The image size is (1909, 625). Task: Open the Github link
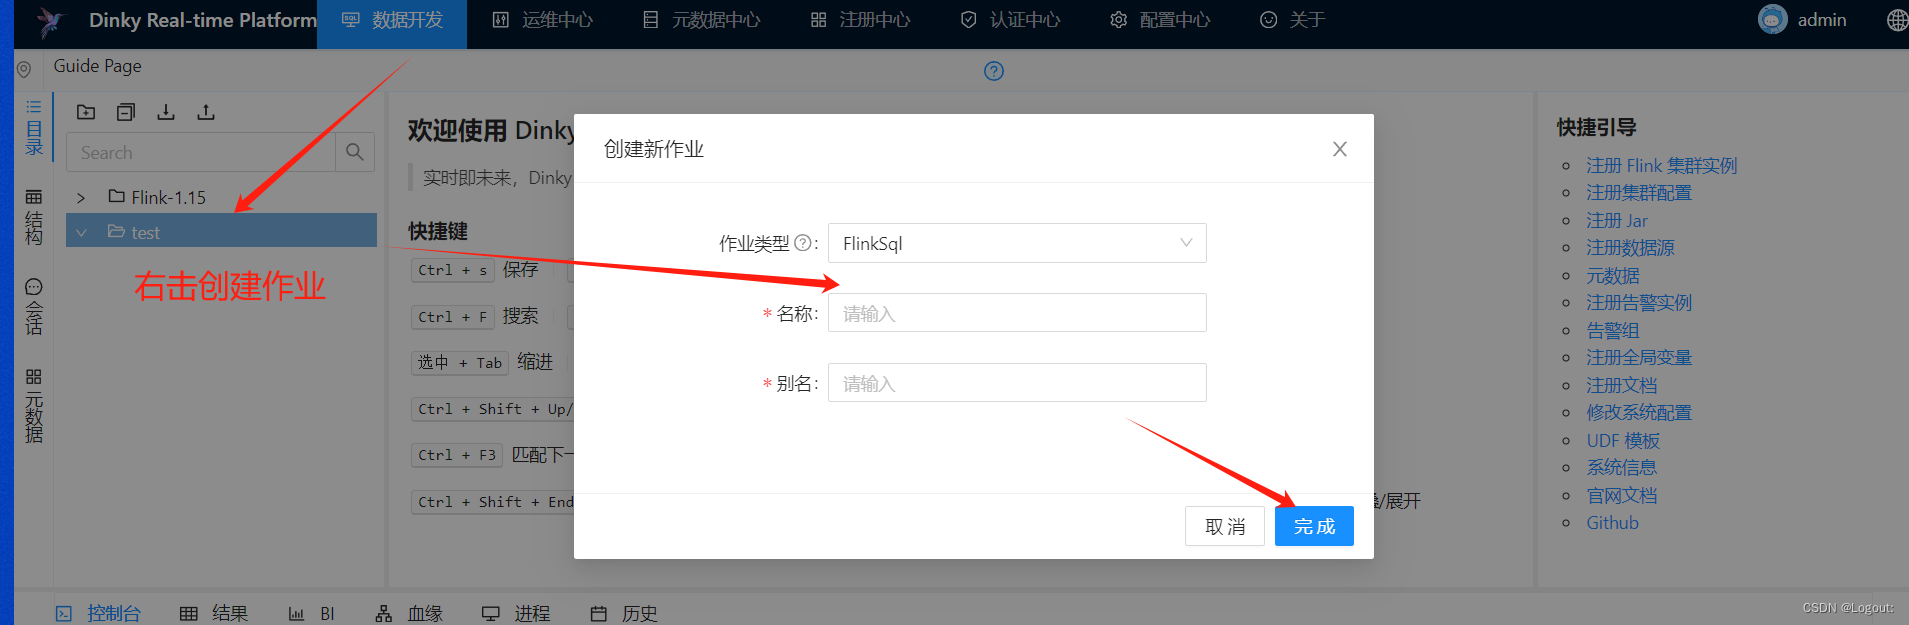pos(1612,522)
